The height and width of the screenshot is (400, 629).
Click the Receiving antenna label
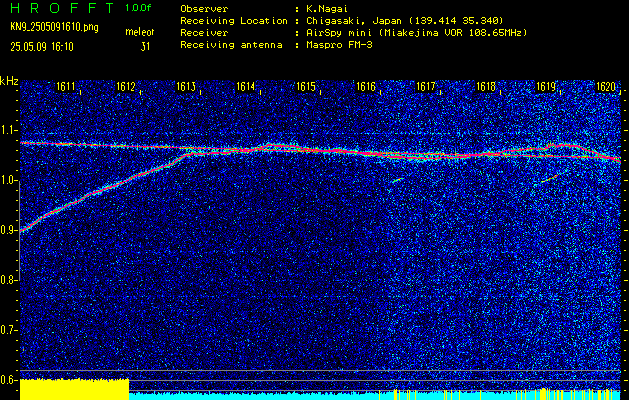(231, 45)
